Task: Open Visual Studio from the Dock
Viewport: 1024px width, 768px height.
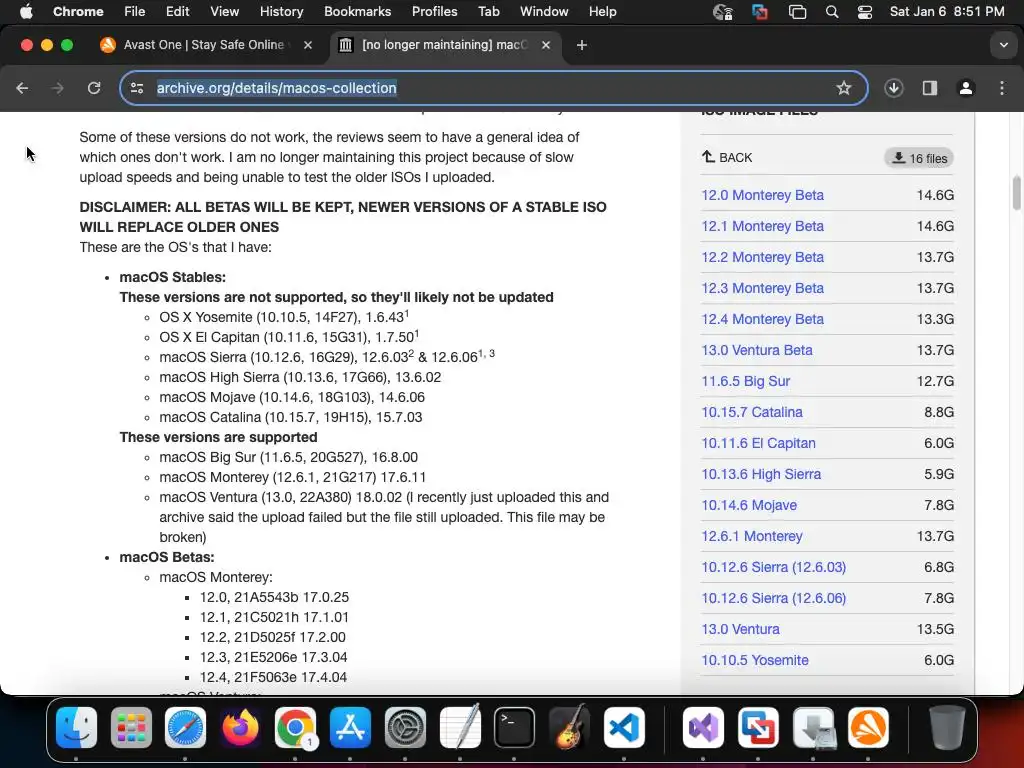Action: pos(703,728)
